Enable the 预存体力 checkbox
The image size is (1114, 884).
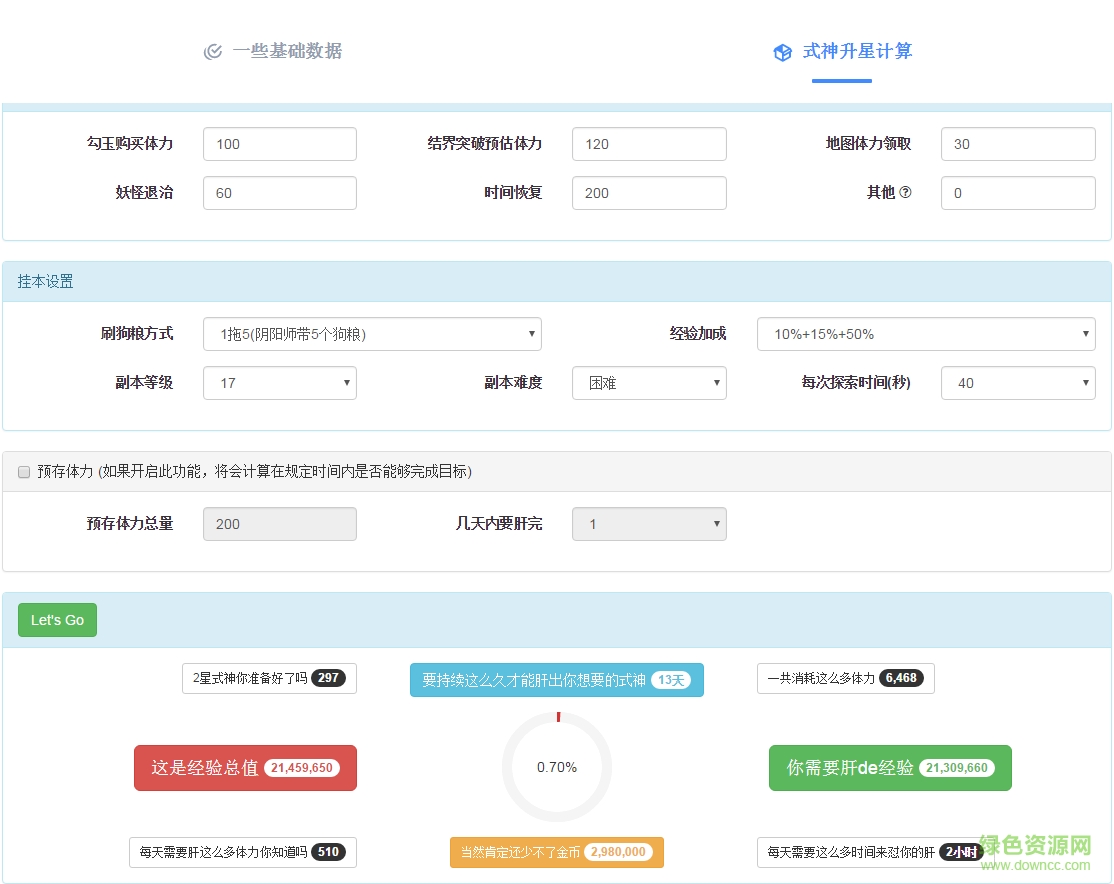coord(24,472)
